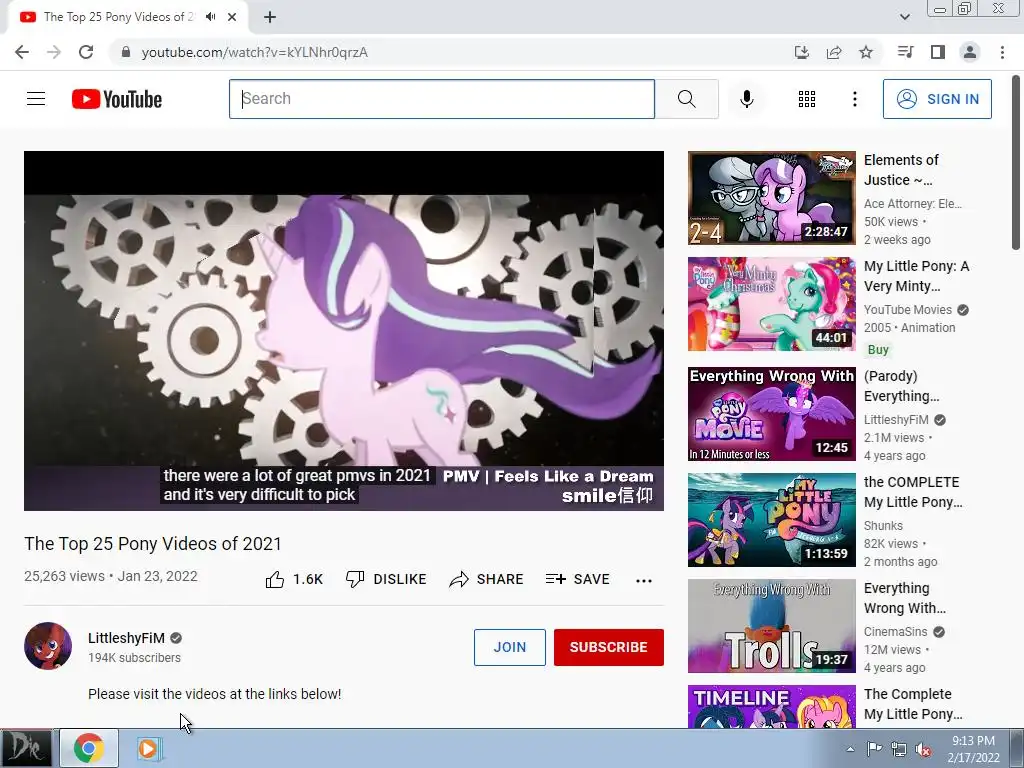
Task: Open more actions ellipsis under video
Action: (x=643, y=580)
